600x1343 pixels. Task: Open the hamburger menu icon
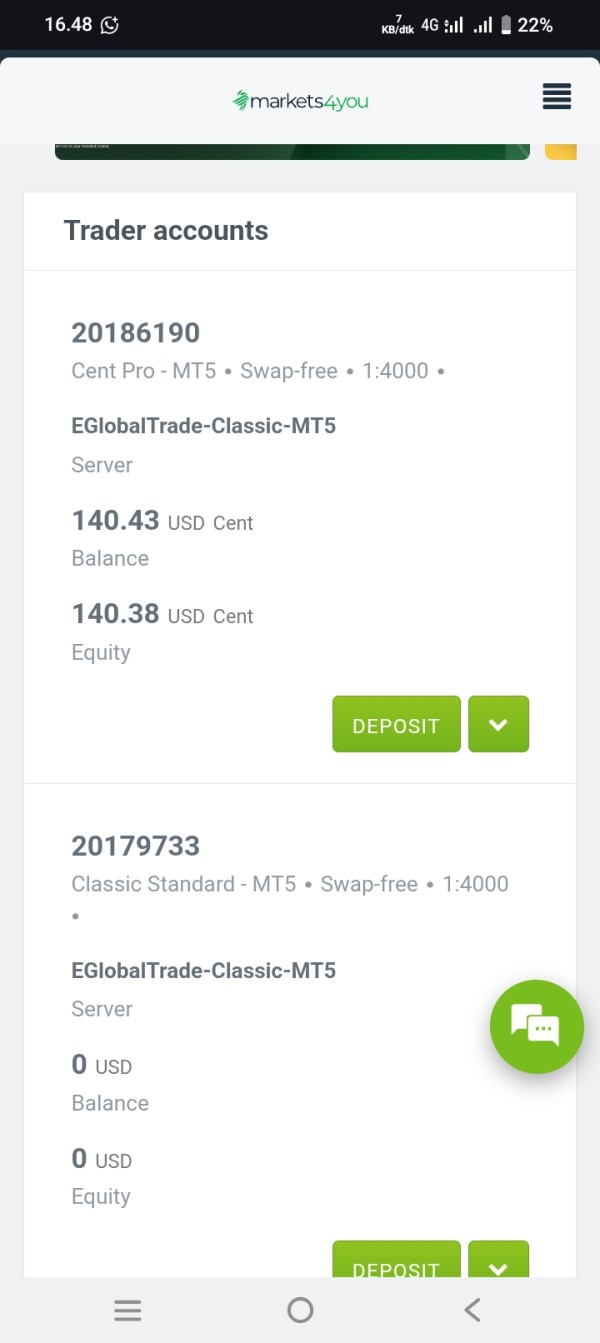557,97
